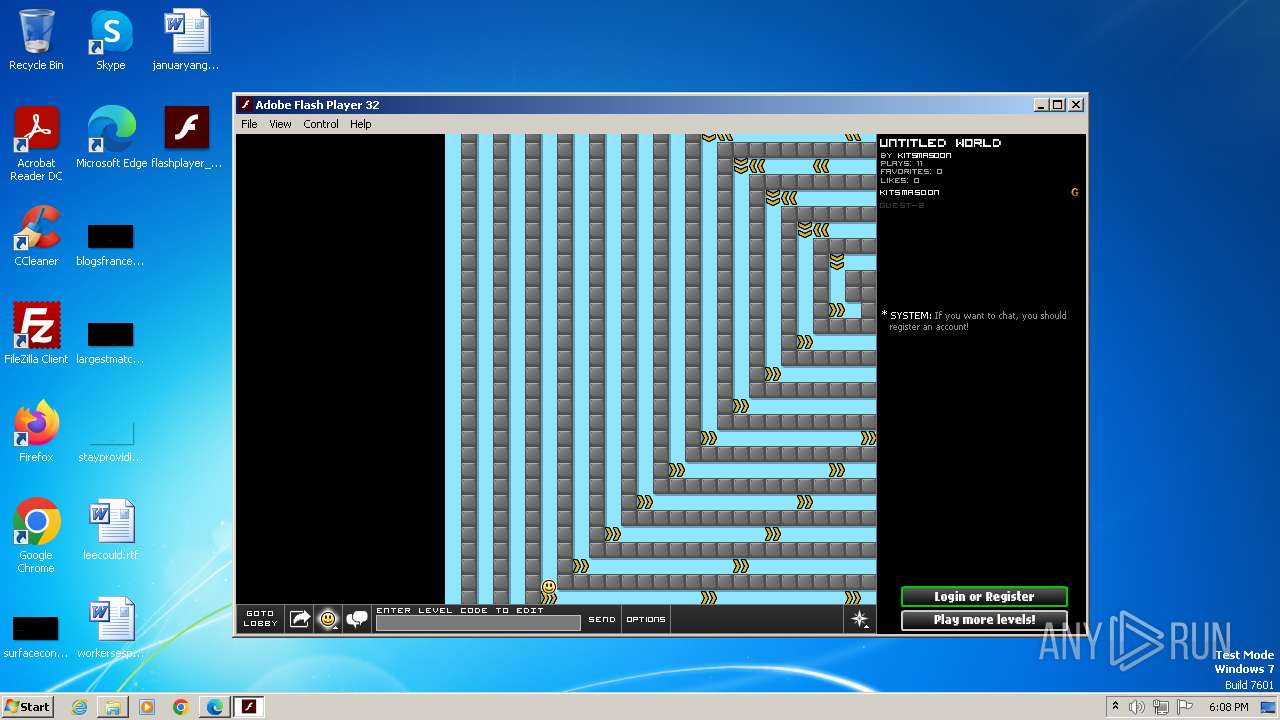Screen dimensions: 1280x720
Task: Open Skype desktop shortcut
Action: click(111, 41)
